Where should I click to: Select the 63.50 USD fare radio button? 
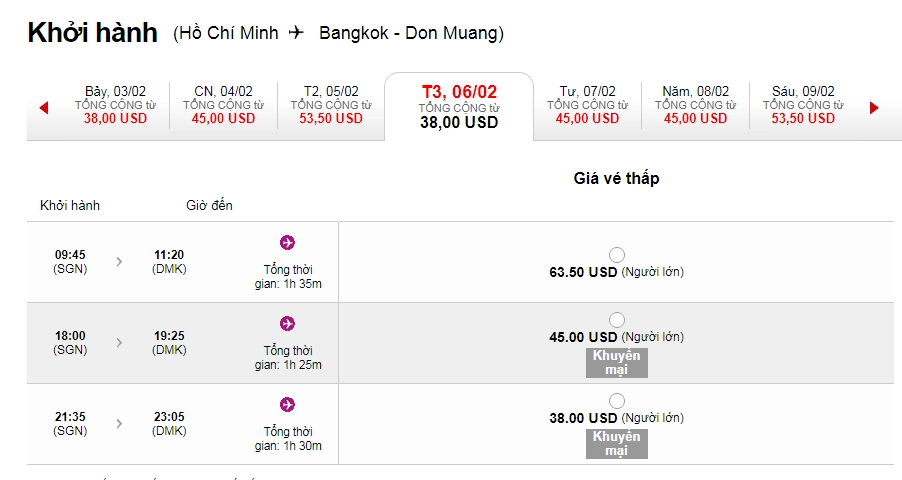click(617, 255)
